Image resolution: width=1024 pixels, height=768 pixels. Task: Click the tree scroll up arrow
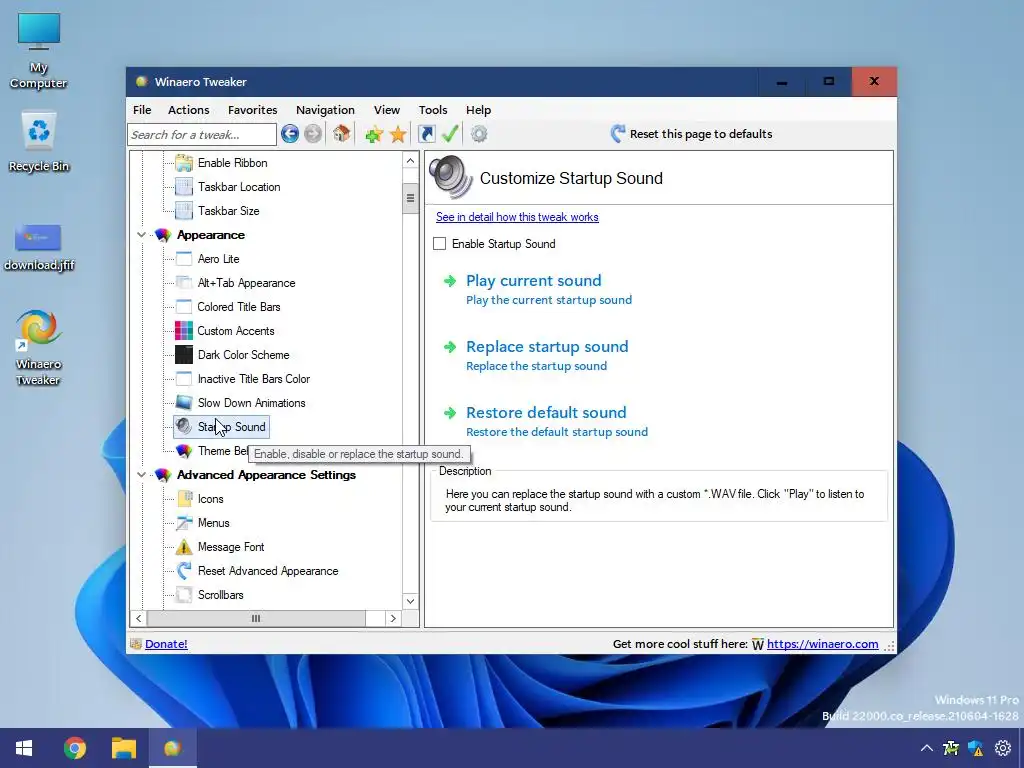click(x=410, y=161)
